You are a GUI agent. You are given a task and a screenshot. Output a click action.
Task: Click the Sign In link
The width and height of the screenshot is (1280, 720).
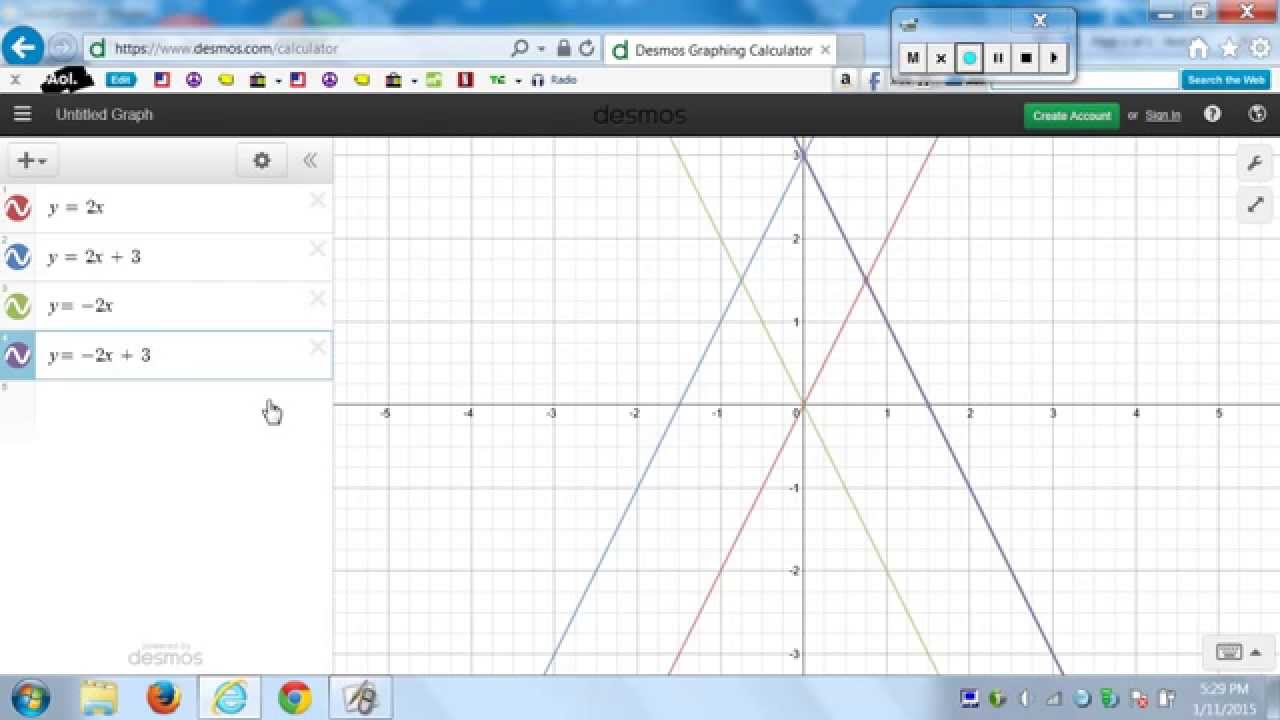click(x=1162, y=115)
